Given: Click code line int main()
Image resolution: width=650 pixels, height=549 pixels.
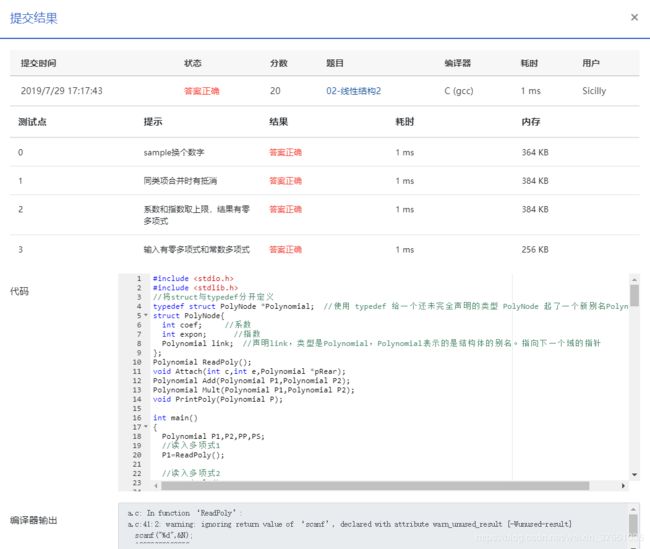Looking at the screenshot, I should 175,418.
